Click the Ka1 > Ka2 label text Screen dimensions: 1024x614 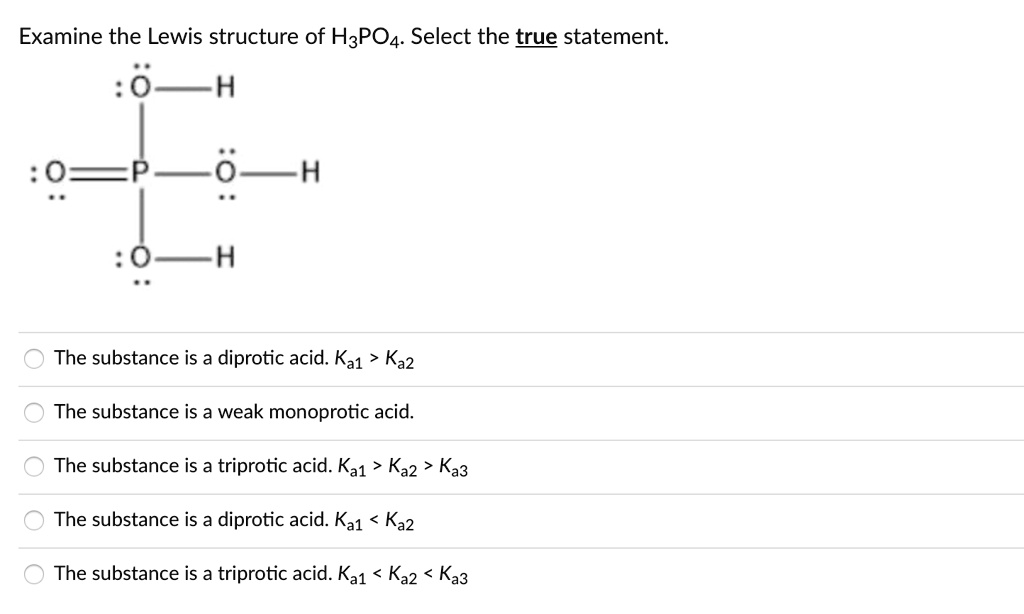click(376, 357)
